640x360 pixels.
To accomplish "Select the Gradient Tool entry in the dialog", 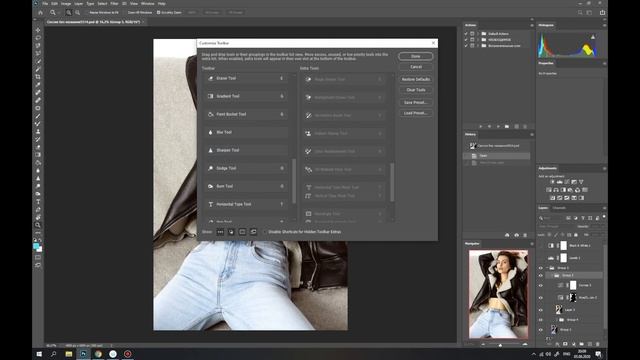I will 246,96.
